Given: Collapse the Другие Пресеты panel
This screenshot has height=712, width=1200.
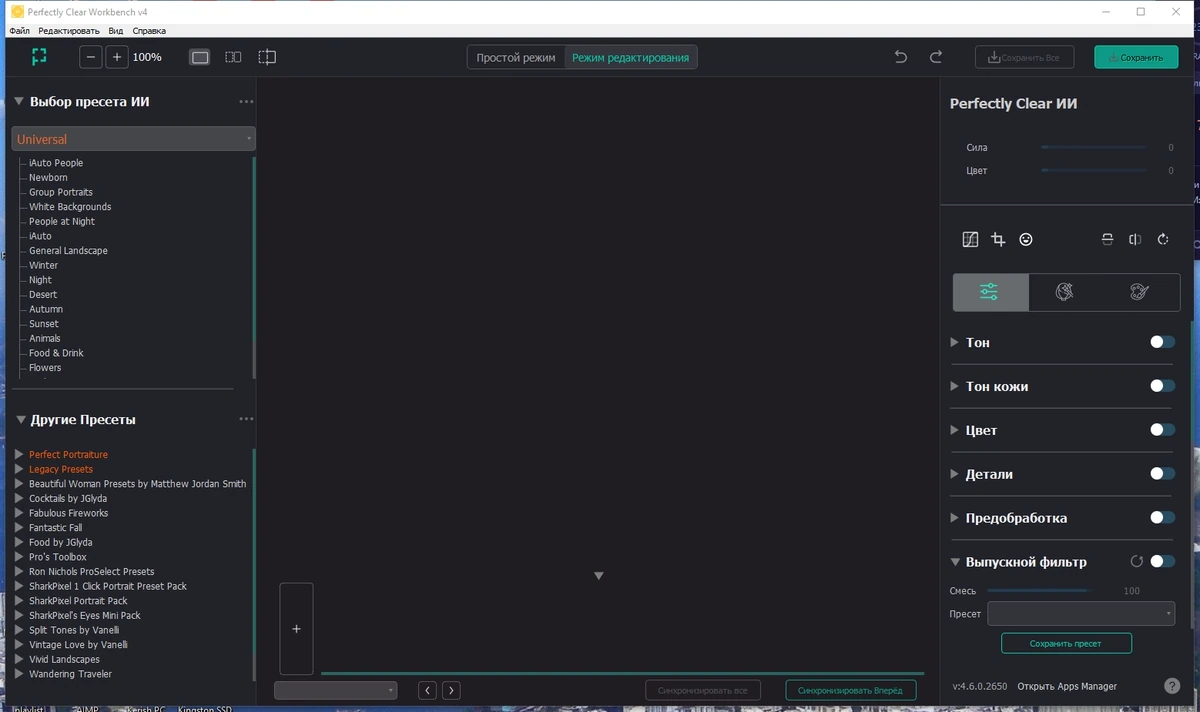Looking at the screenshot, I should point(19,419).
